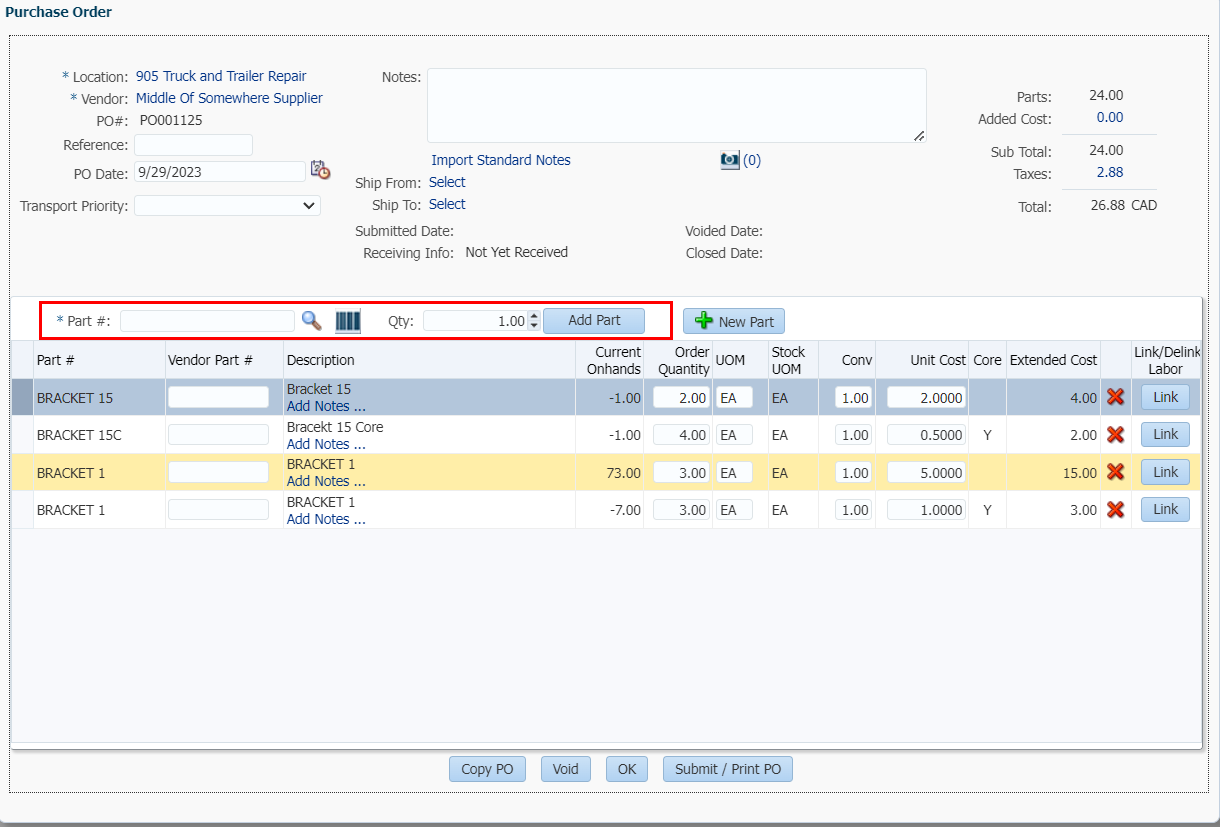1220x827 pixels.
Task: Click Select next to Ship From
Action: point(447,182)
